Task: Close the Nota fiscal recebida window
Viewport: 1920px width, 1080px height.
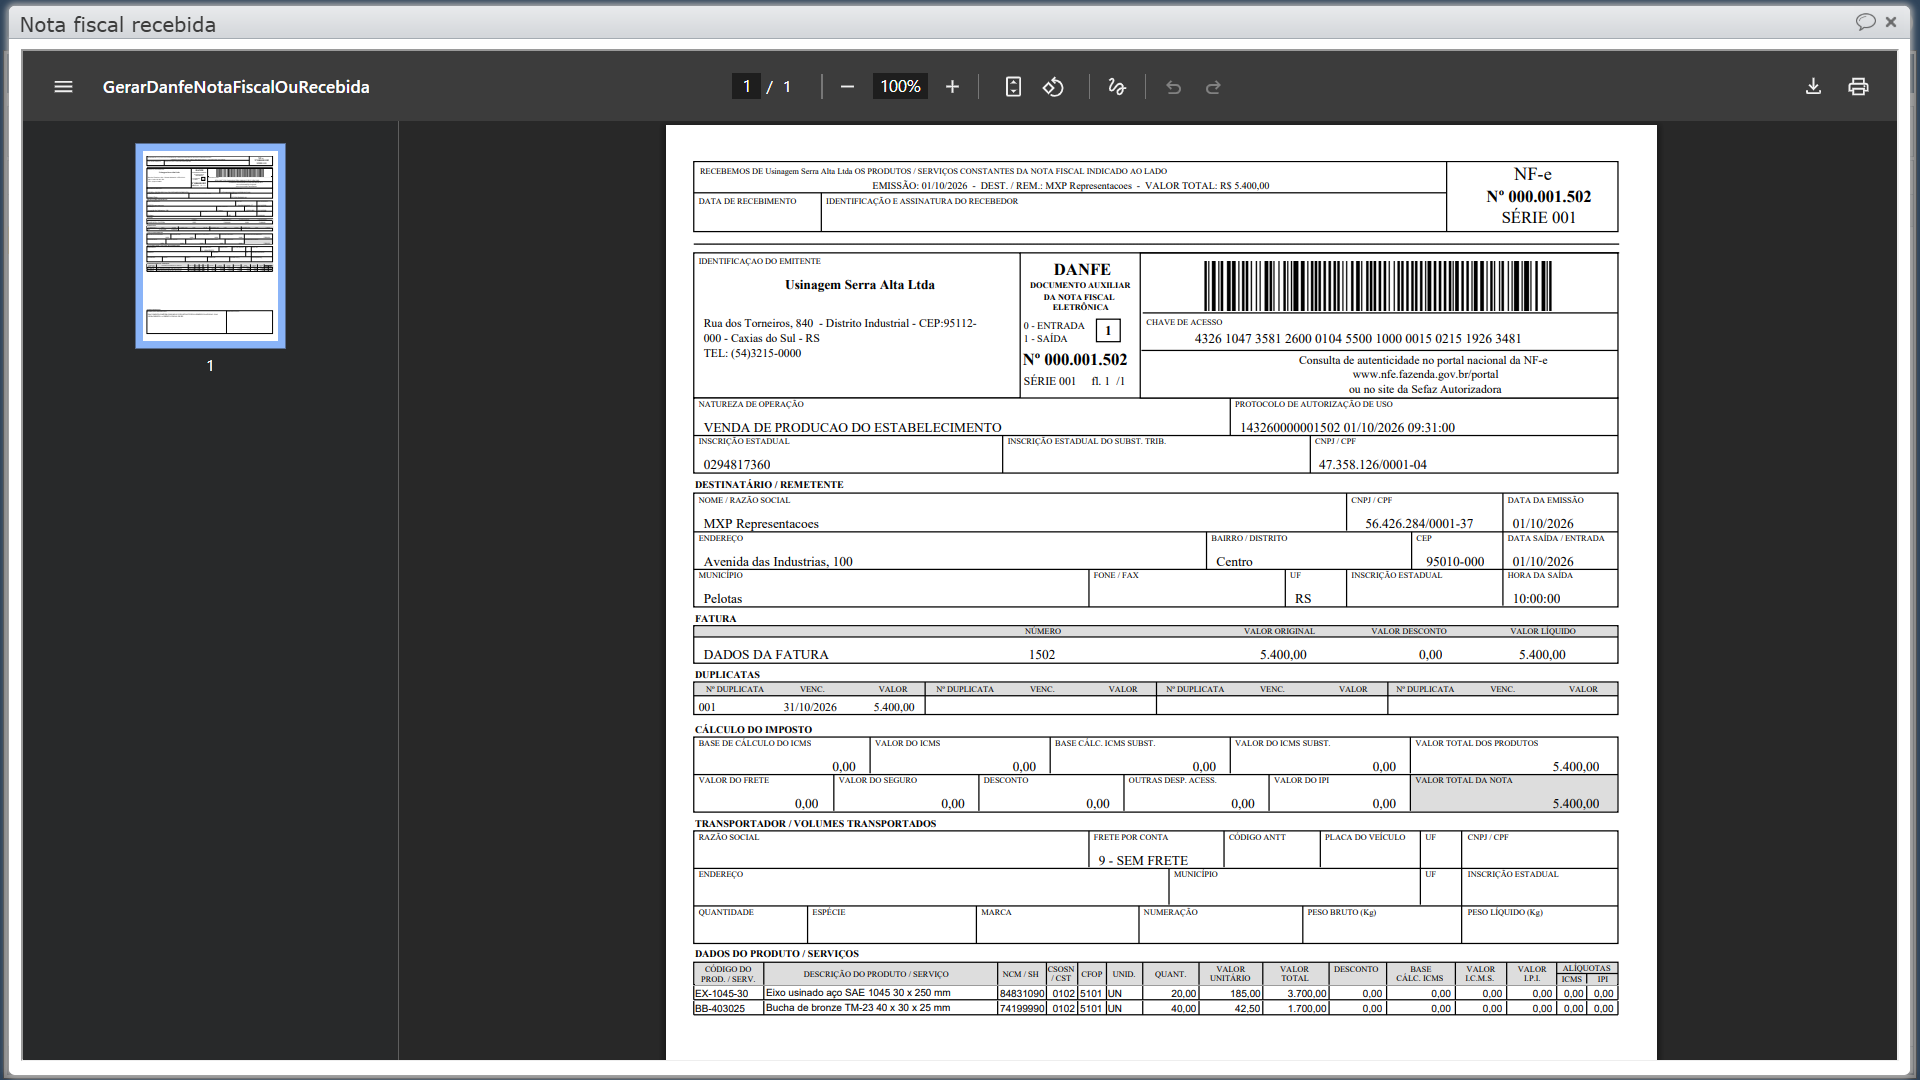Action: 1891,22
